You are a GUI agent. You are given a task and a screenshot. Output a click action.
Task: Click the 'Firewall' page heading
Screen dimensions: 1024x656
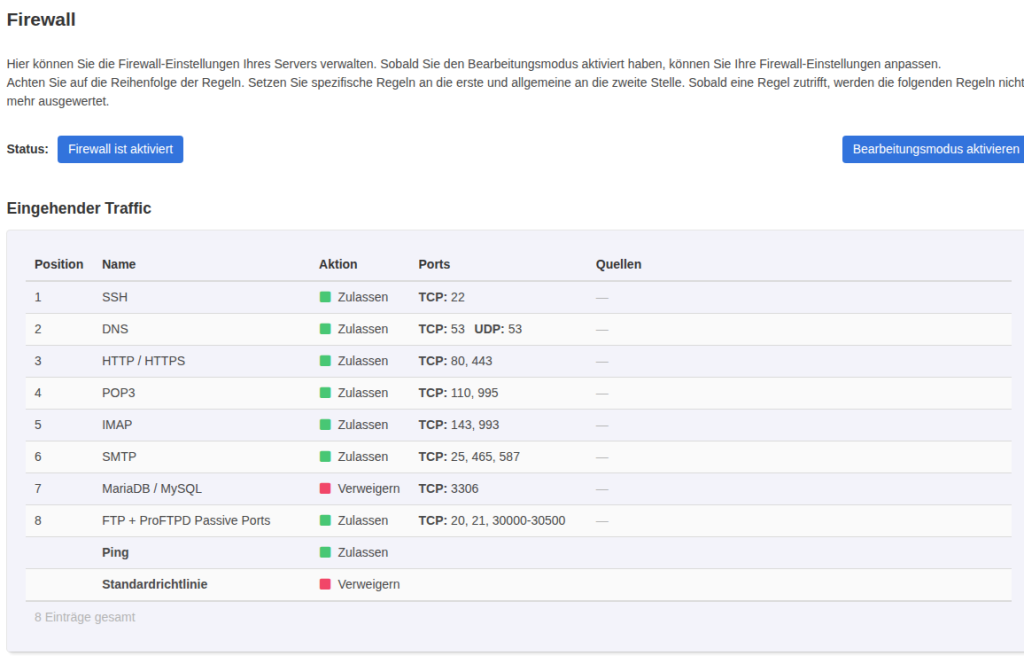(x=41, y=20)
